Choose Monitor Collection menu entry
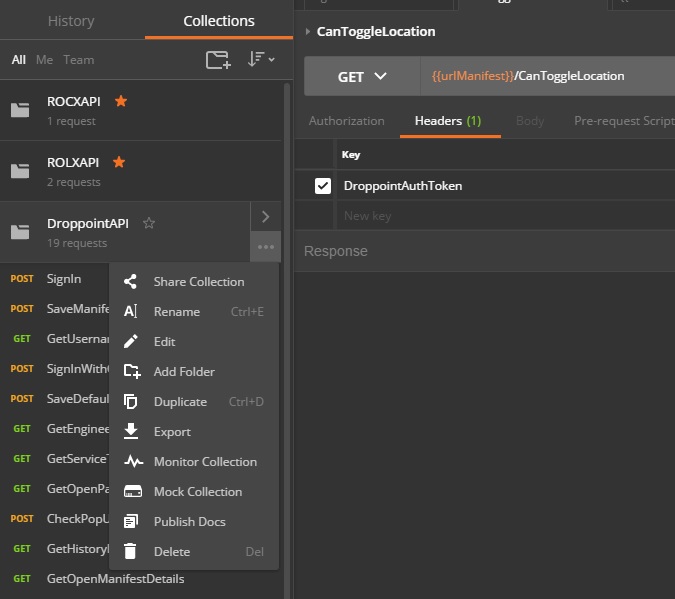 click(x=194, y=462)
